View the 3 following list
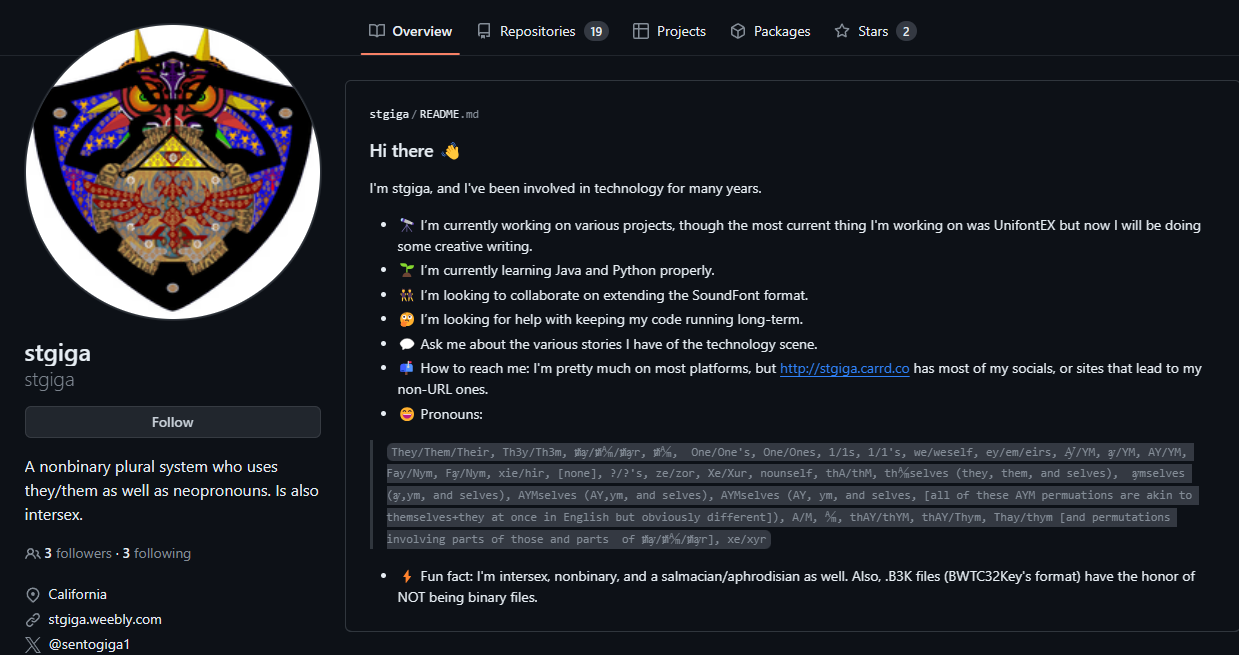Image resolution: width=1239 pixels, height=655 pixels. [157, 553]
